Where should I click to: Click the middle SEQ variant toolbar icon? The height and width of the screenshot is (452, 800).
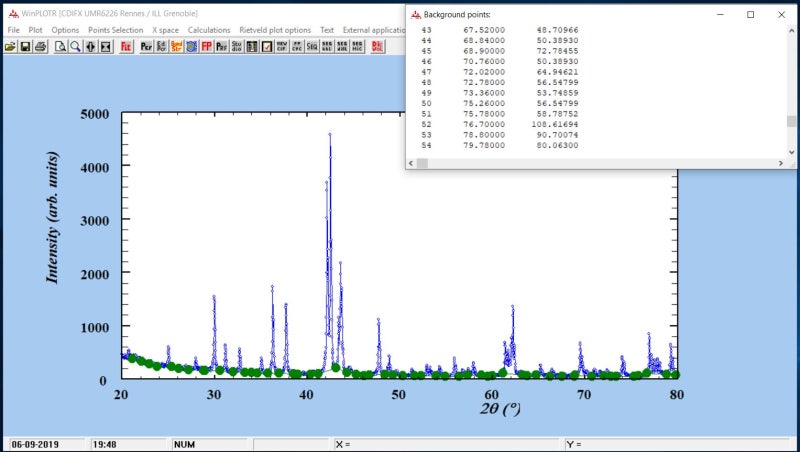pos(342,46)
